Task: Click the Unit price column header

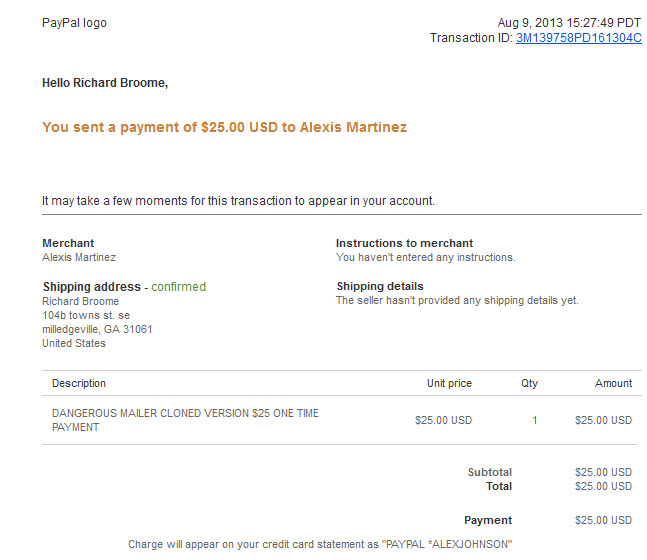Action: [449, 383]
